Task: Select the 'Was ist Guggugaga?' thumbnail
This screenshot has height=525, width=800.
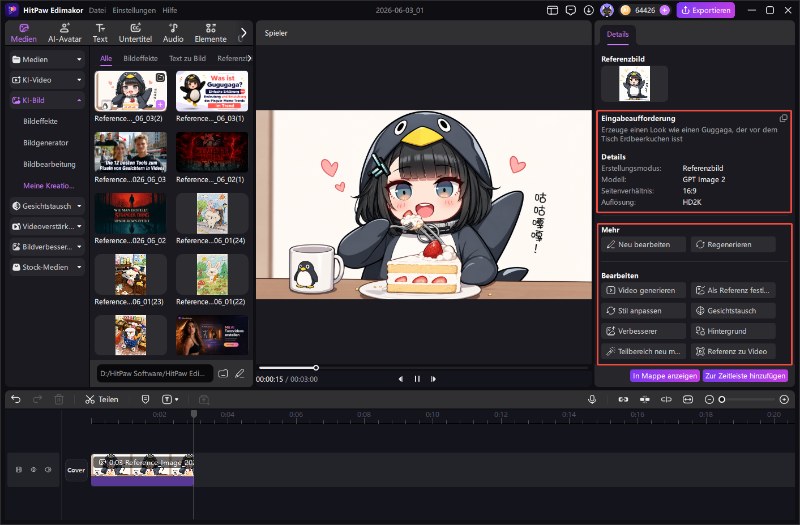Action: point(212,91)
